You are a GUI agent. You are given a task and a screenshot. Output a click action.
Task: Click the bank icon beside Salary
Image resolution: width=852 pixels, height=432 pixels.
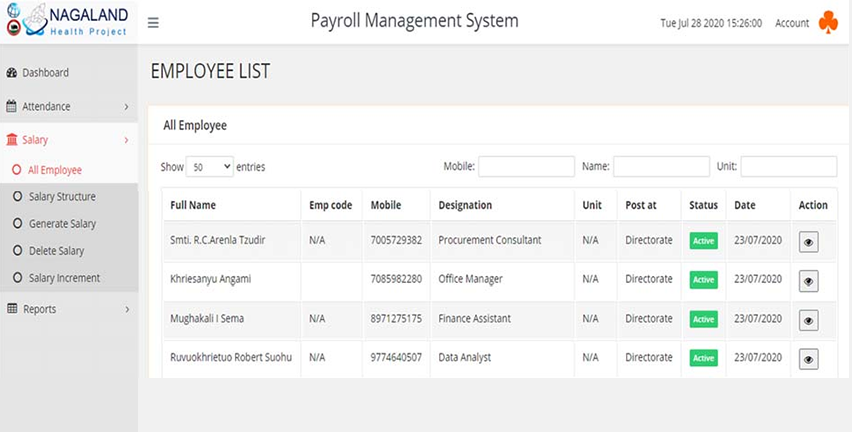11,140
